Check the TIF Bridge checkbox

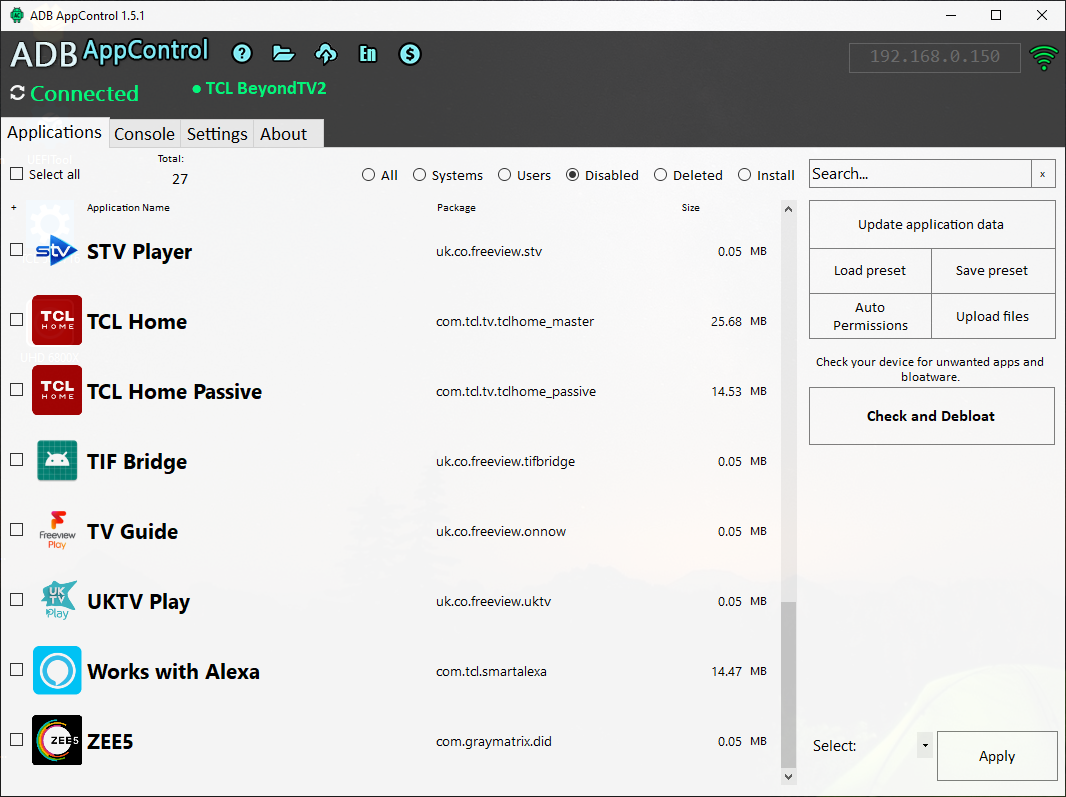[17, 460]
